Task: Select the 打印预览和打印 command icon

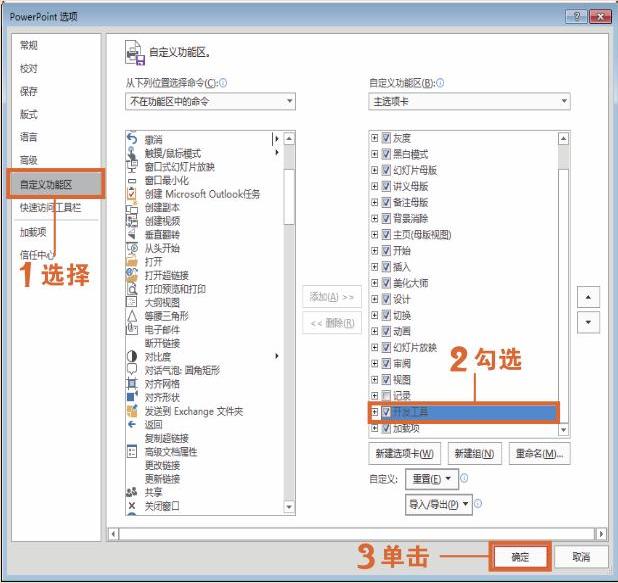Action: [x=132, y=289]
